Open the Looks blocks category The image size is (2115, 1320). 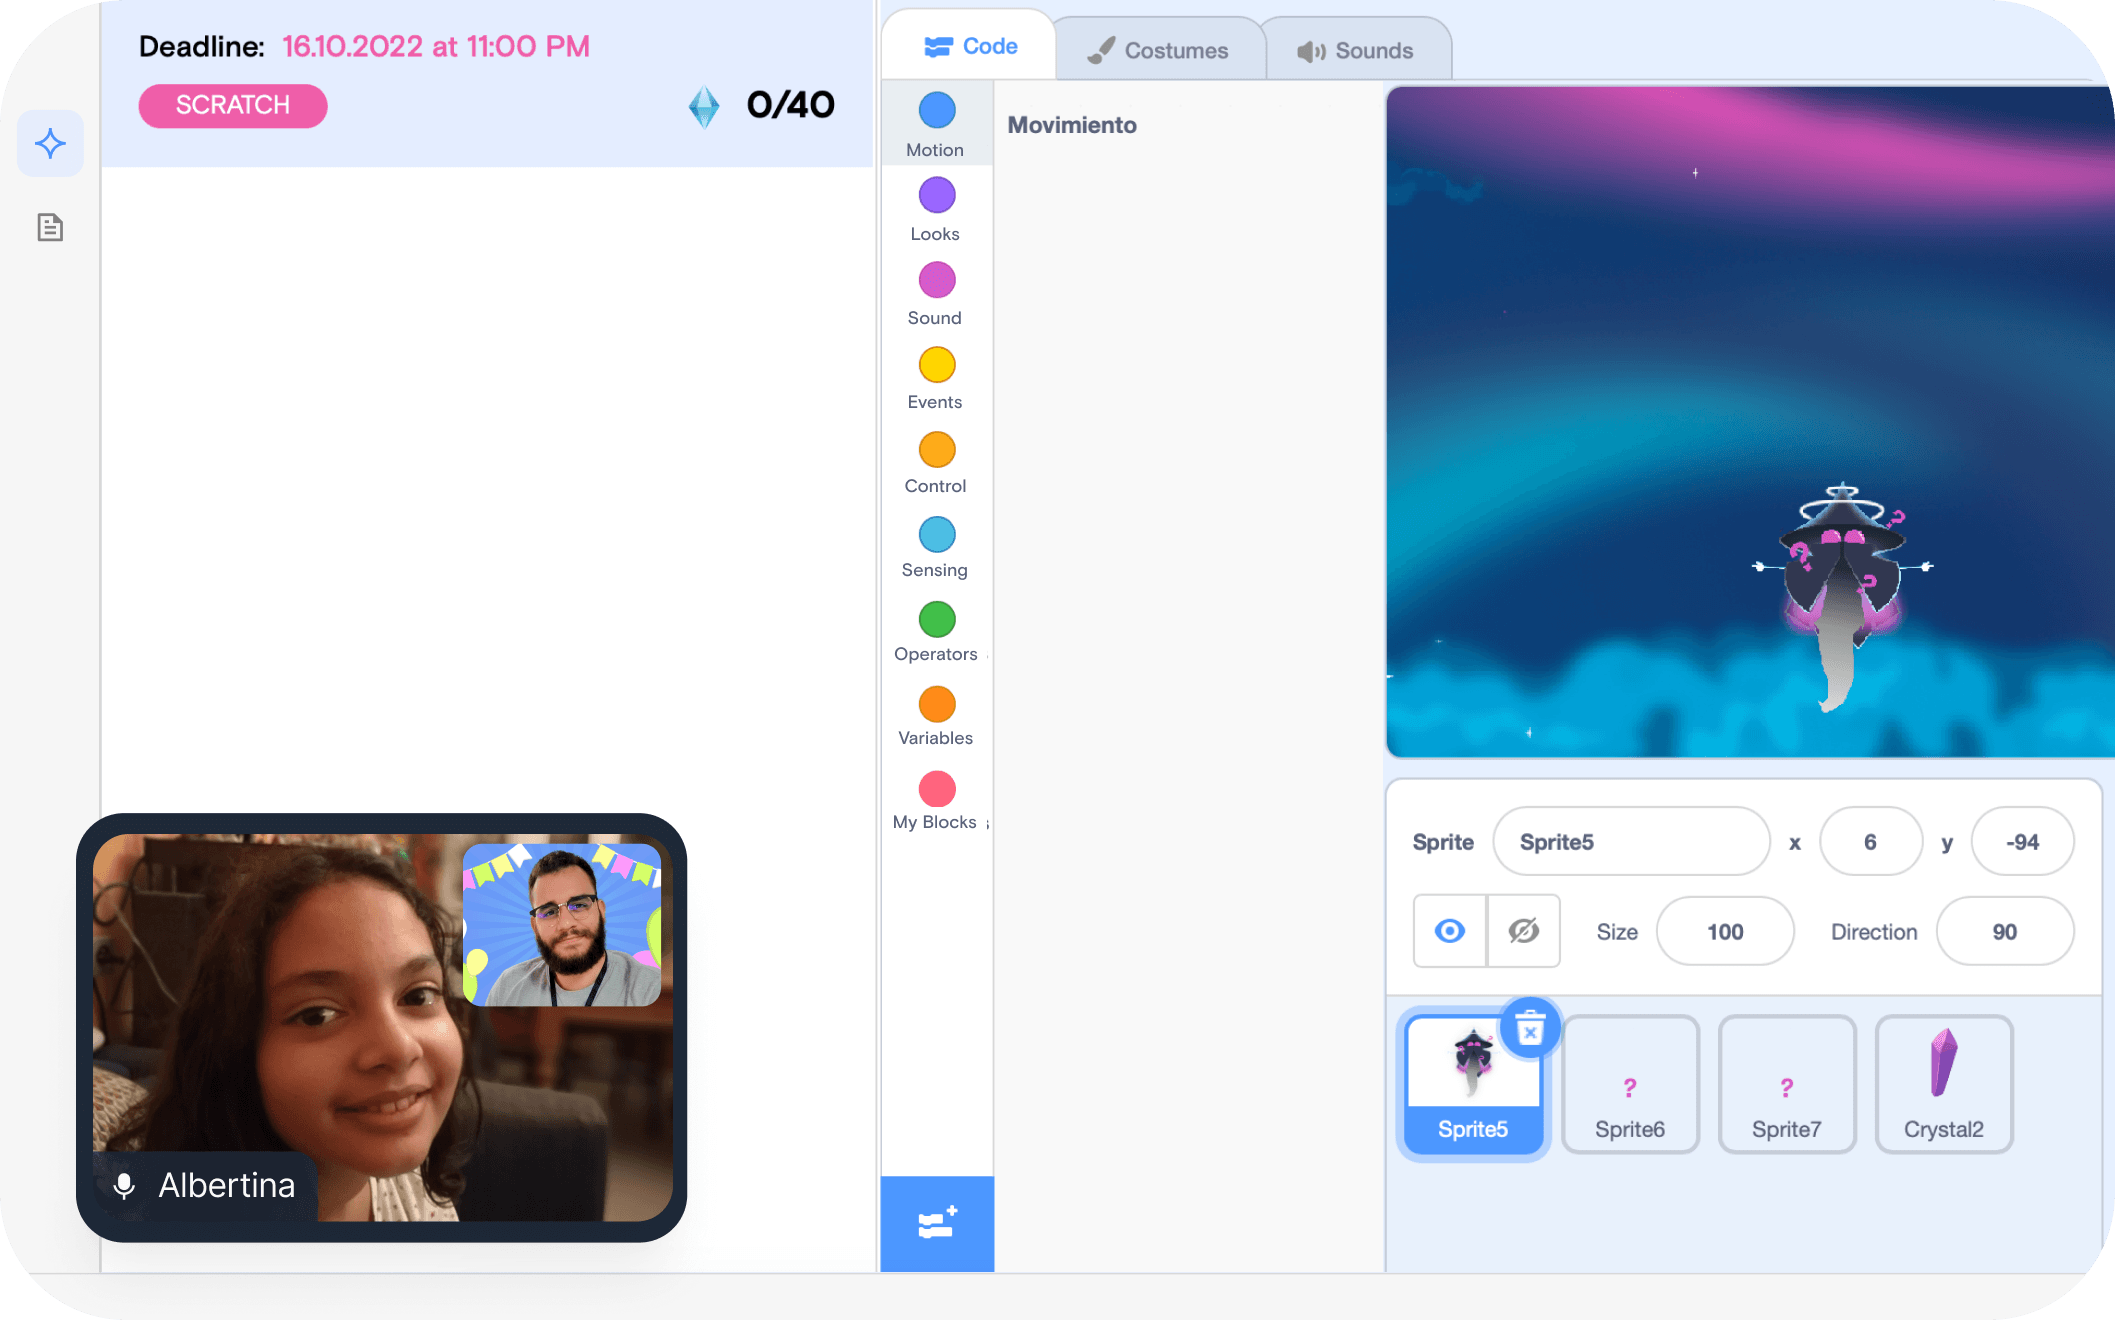click(936, 209)
